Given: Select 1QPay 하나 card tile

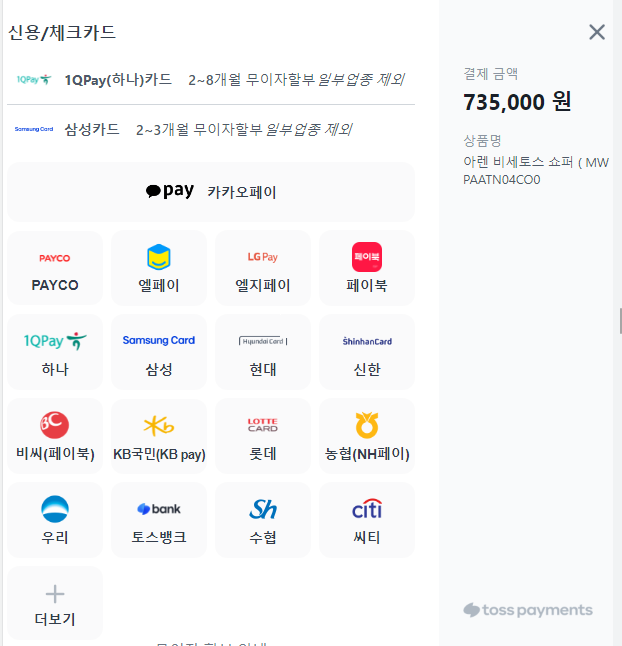Looking at the screenshot, I should 55,352.
